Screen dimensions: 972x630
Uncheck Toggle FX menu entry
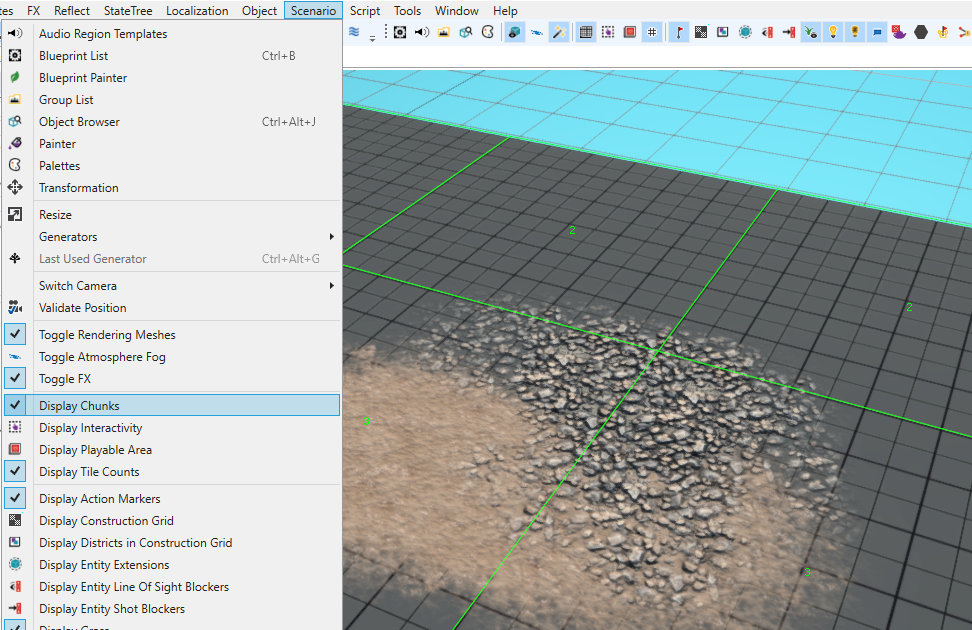[172, 379]
